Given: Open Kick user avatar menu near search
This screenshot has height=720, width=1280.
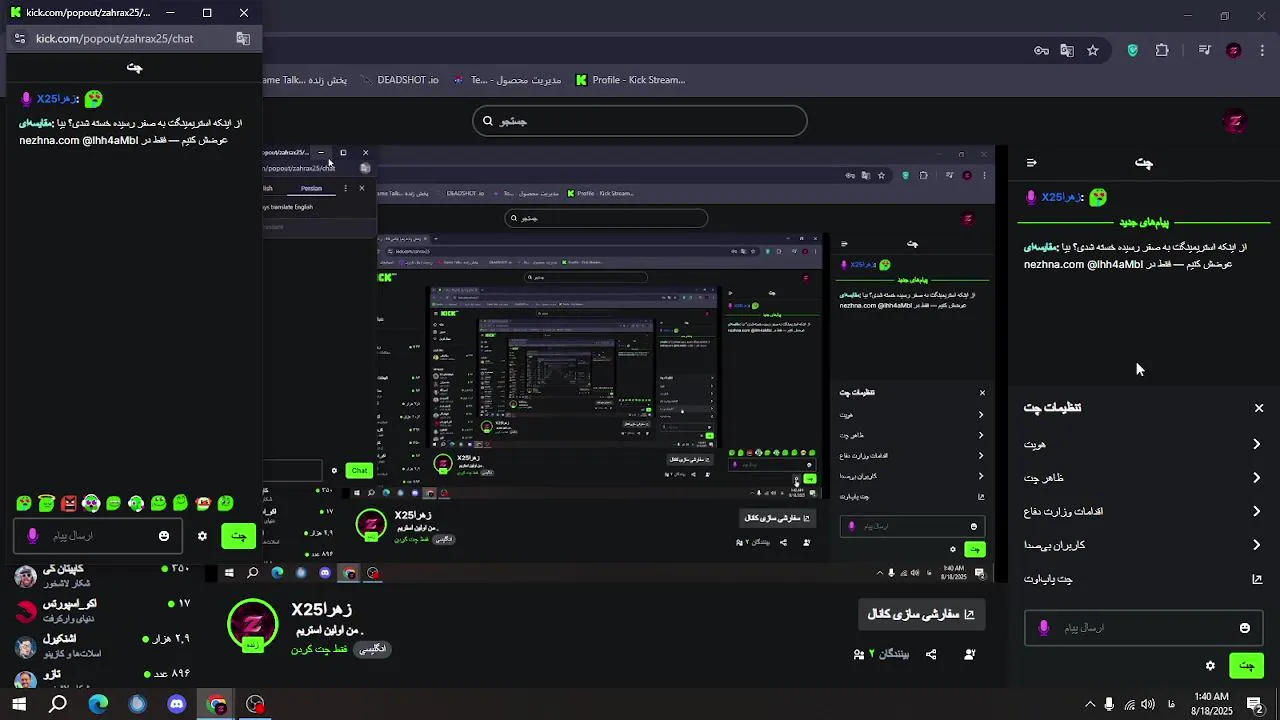Looking at the screenshot, I should (1235, 122).
